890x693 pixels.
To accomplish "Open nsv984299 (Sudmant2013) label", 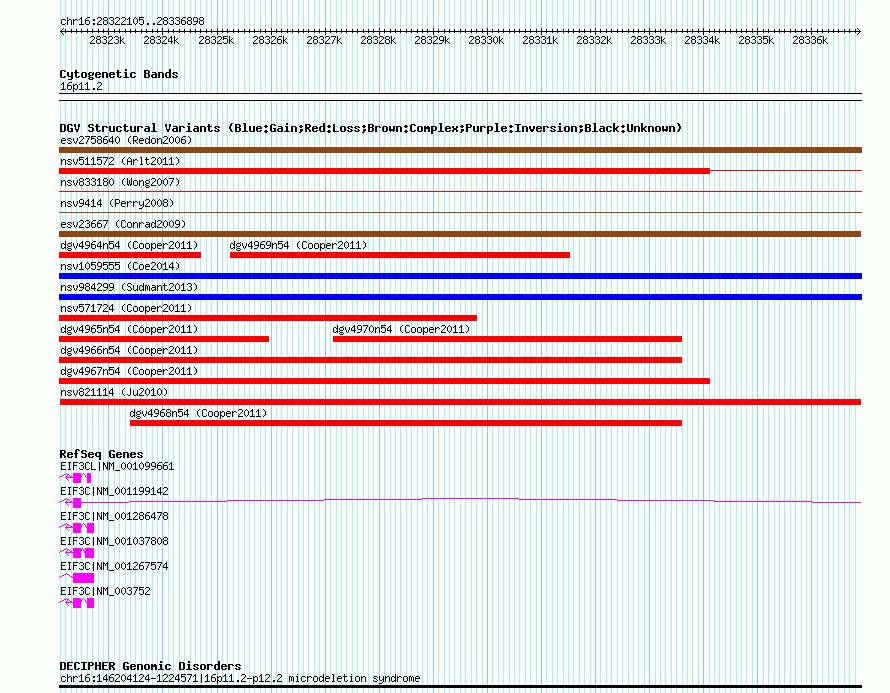I will [129, 287].
